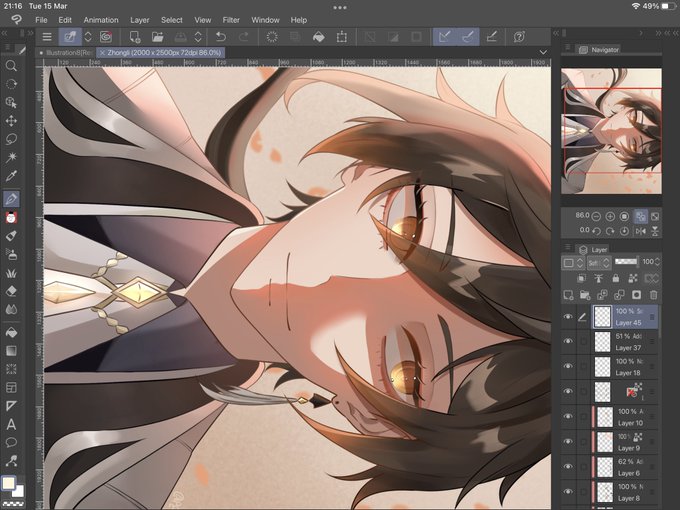Create a new layer folder
The width and height of the screenshot is (680, 510).
pos(585,295)
